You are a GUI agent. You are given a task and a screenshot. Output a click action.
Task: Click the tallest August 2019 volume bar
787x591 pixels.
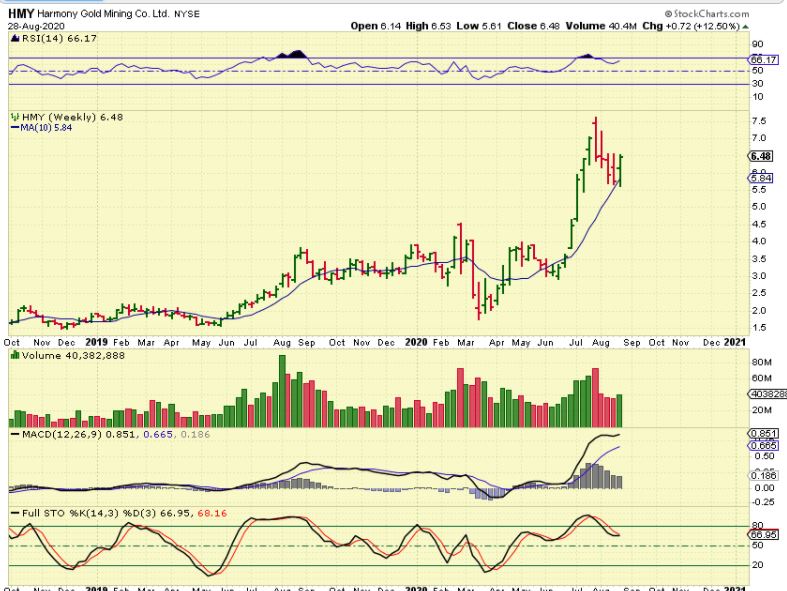point(282,391)
